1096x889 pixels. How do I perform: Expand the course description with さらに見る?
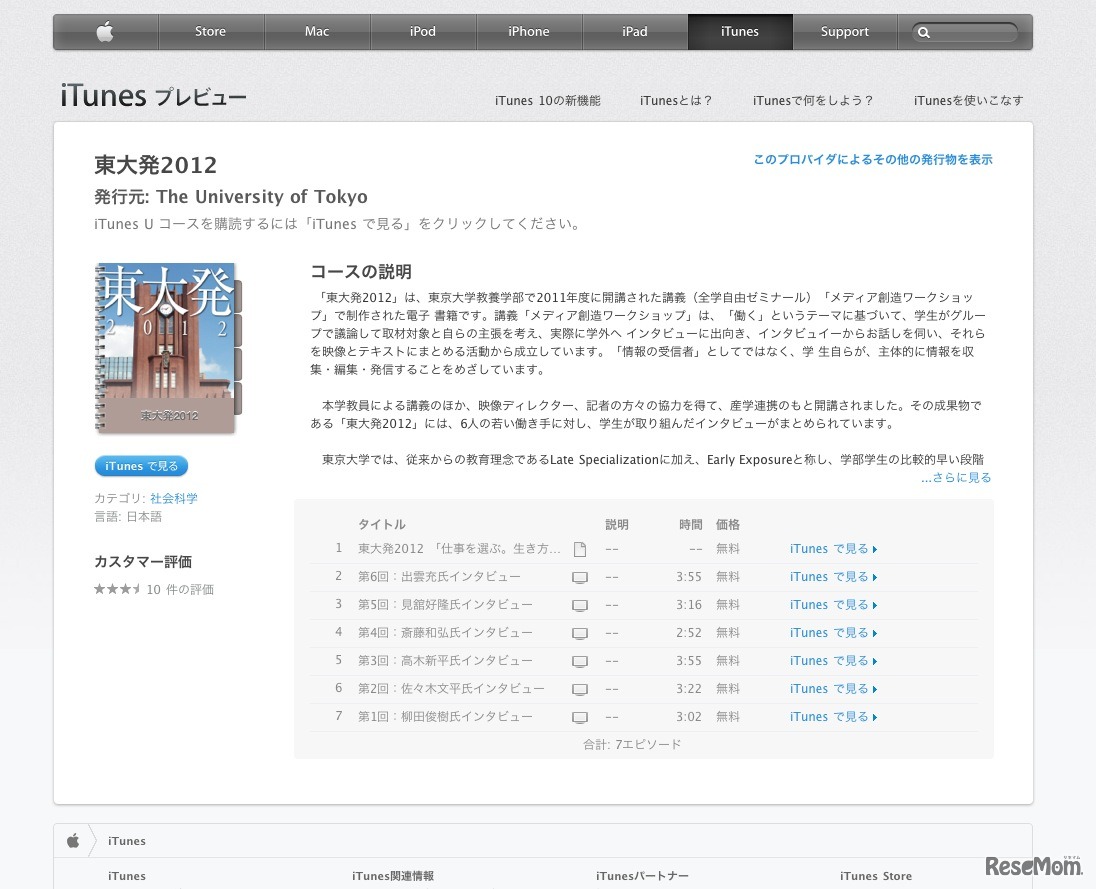(x=955, y=477)
